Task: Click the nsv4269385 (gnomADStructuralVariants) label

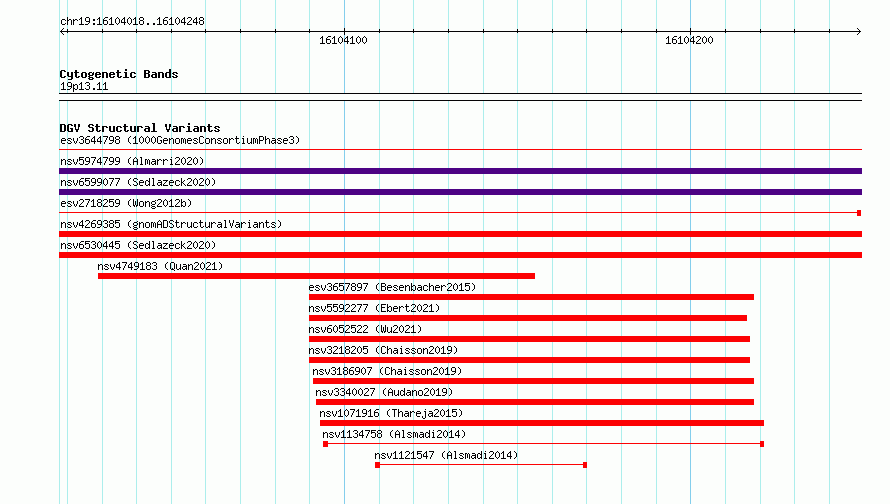Action: point(171,224)
